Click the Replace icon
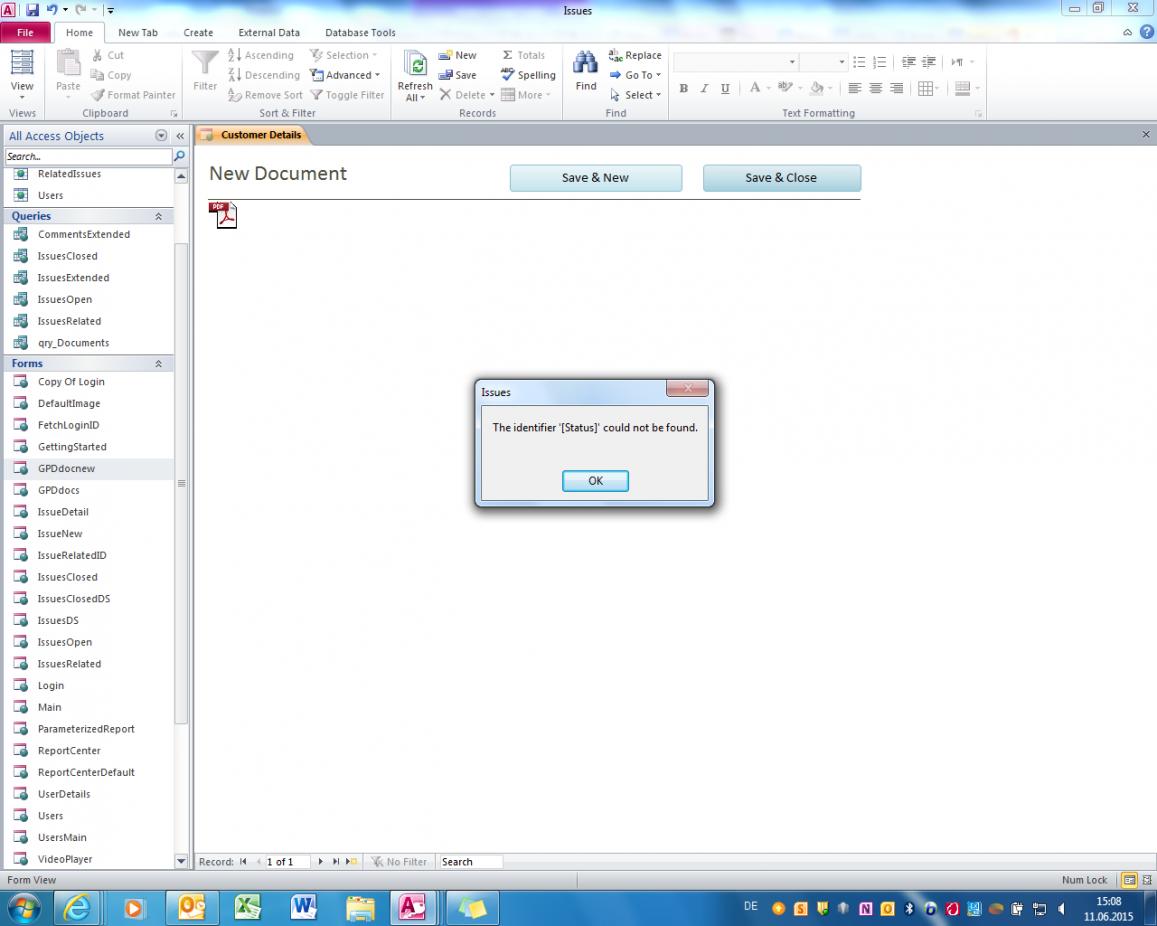Screen dimensions: 1157x926 click(x=615, y=55)
